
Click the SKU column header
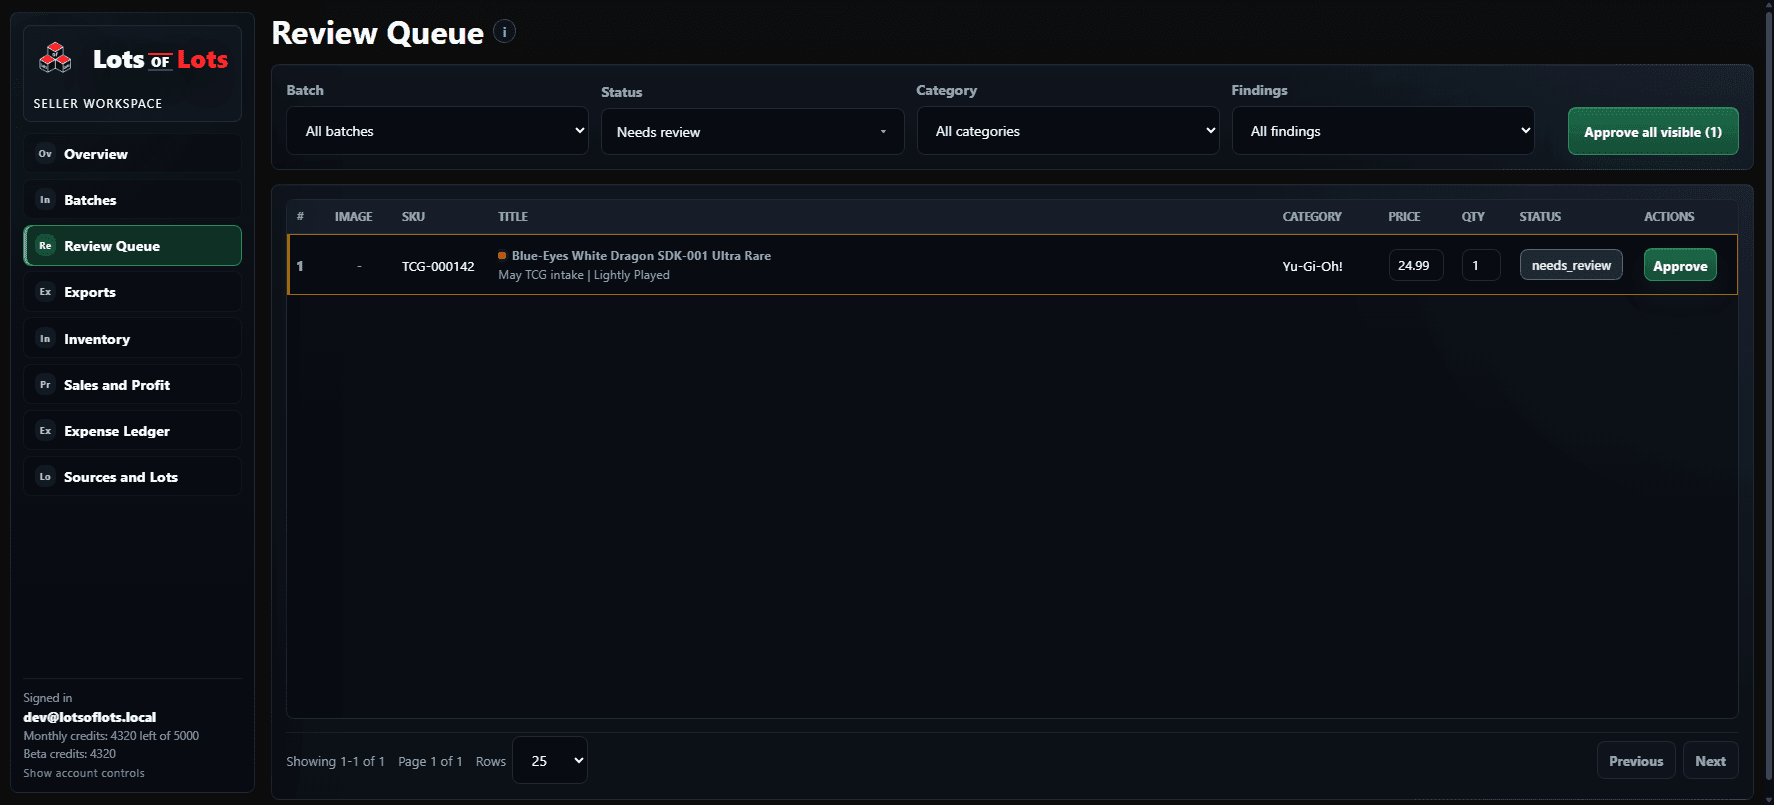(413, 216)
